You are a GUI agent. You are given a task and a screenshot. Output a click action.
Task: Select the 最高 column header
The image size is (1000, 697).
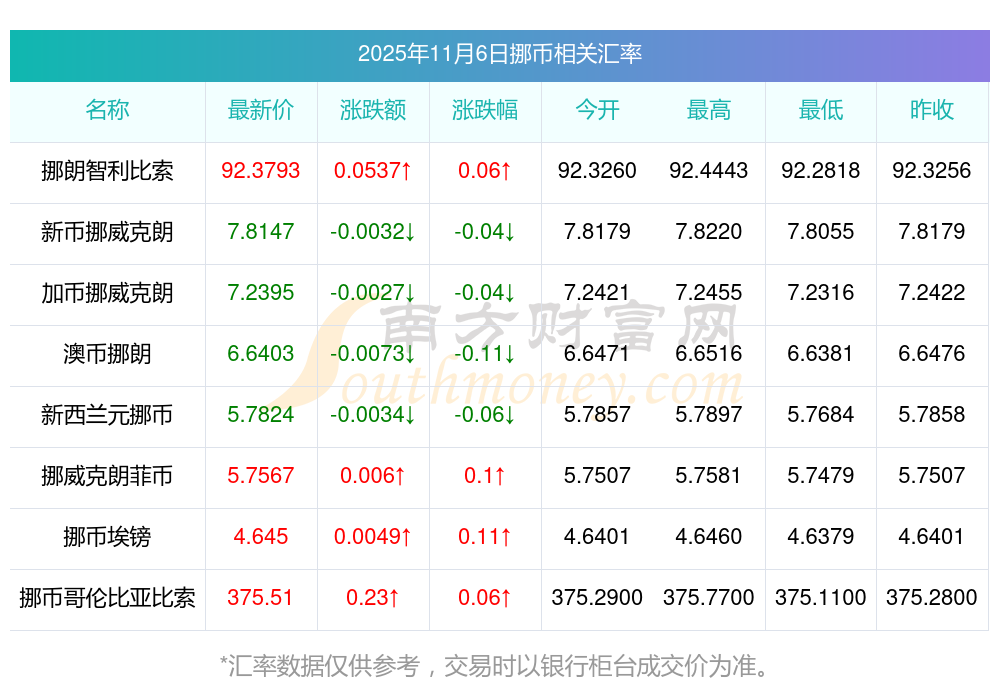[x=709, y=110]
